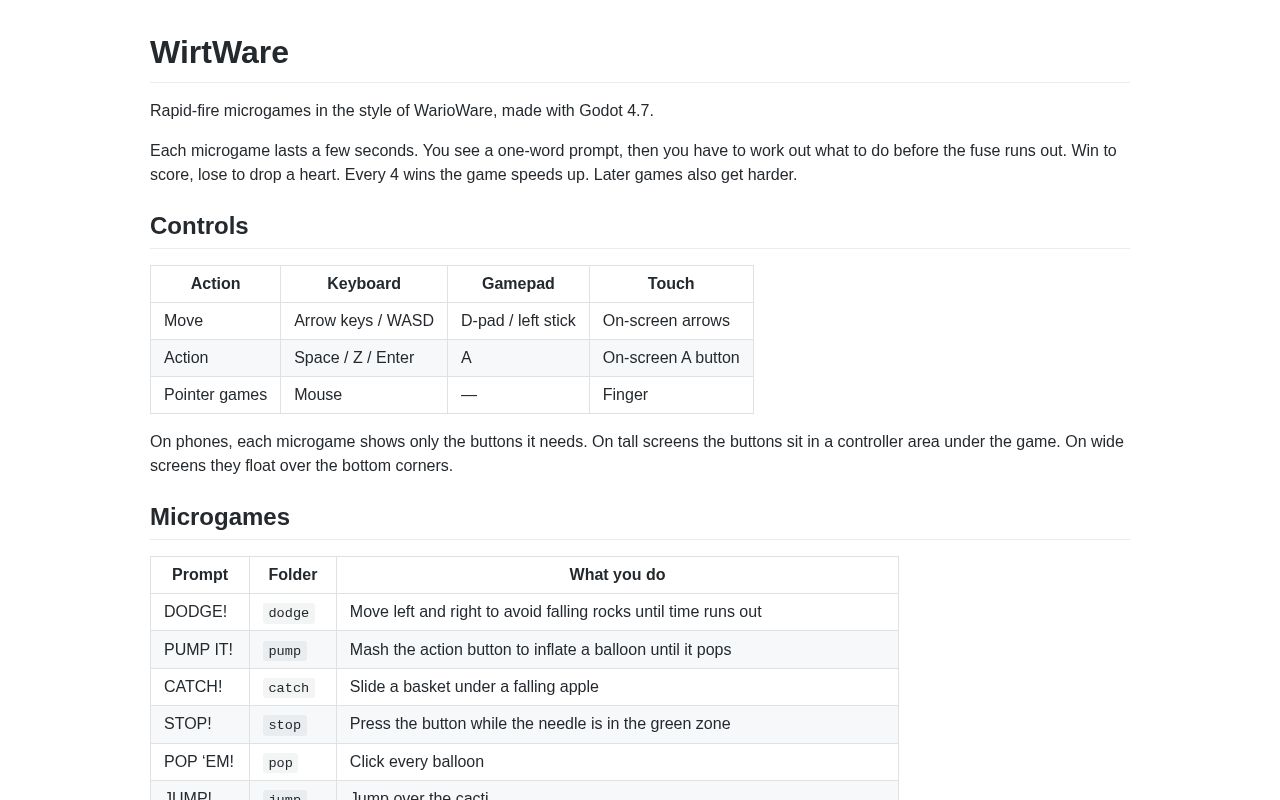Select the Move cell in Controls table
The width and height of the screenshot is (1280, 800).
pyautogui.click(x=216, y=321)
